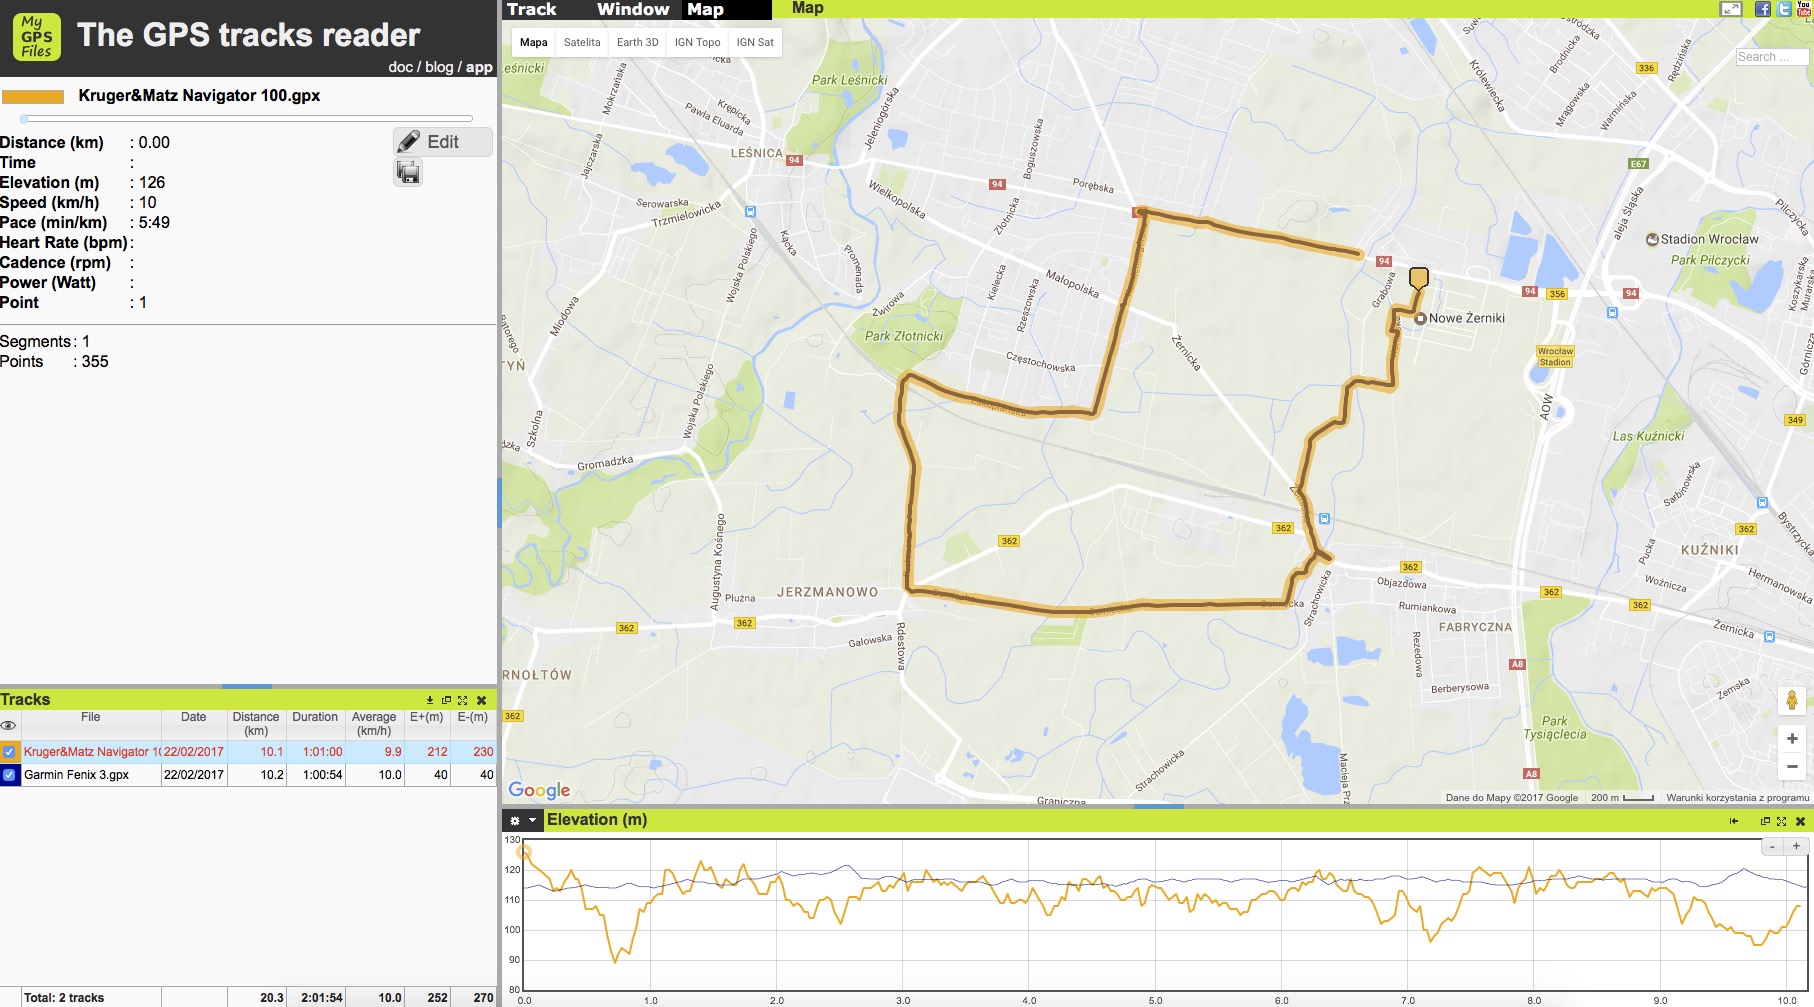This screenshot has width=1814, height=1007.
Task: Maximize the Tracks panel
Action: [x=462, y=700]
